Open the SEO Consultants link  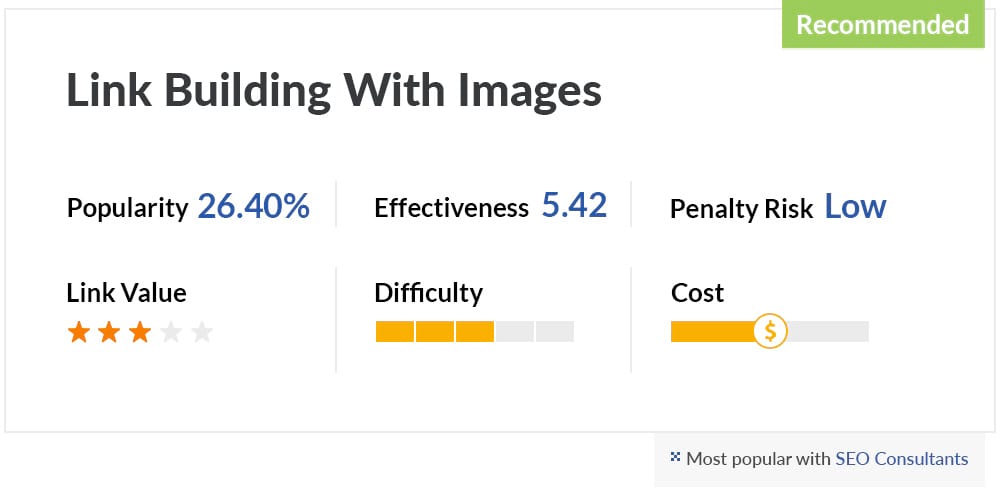902,459
